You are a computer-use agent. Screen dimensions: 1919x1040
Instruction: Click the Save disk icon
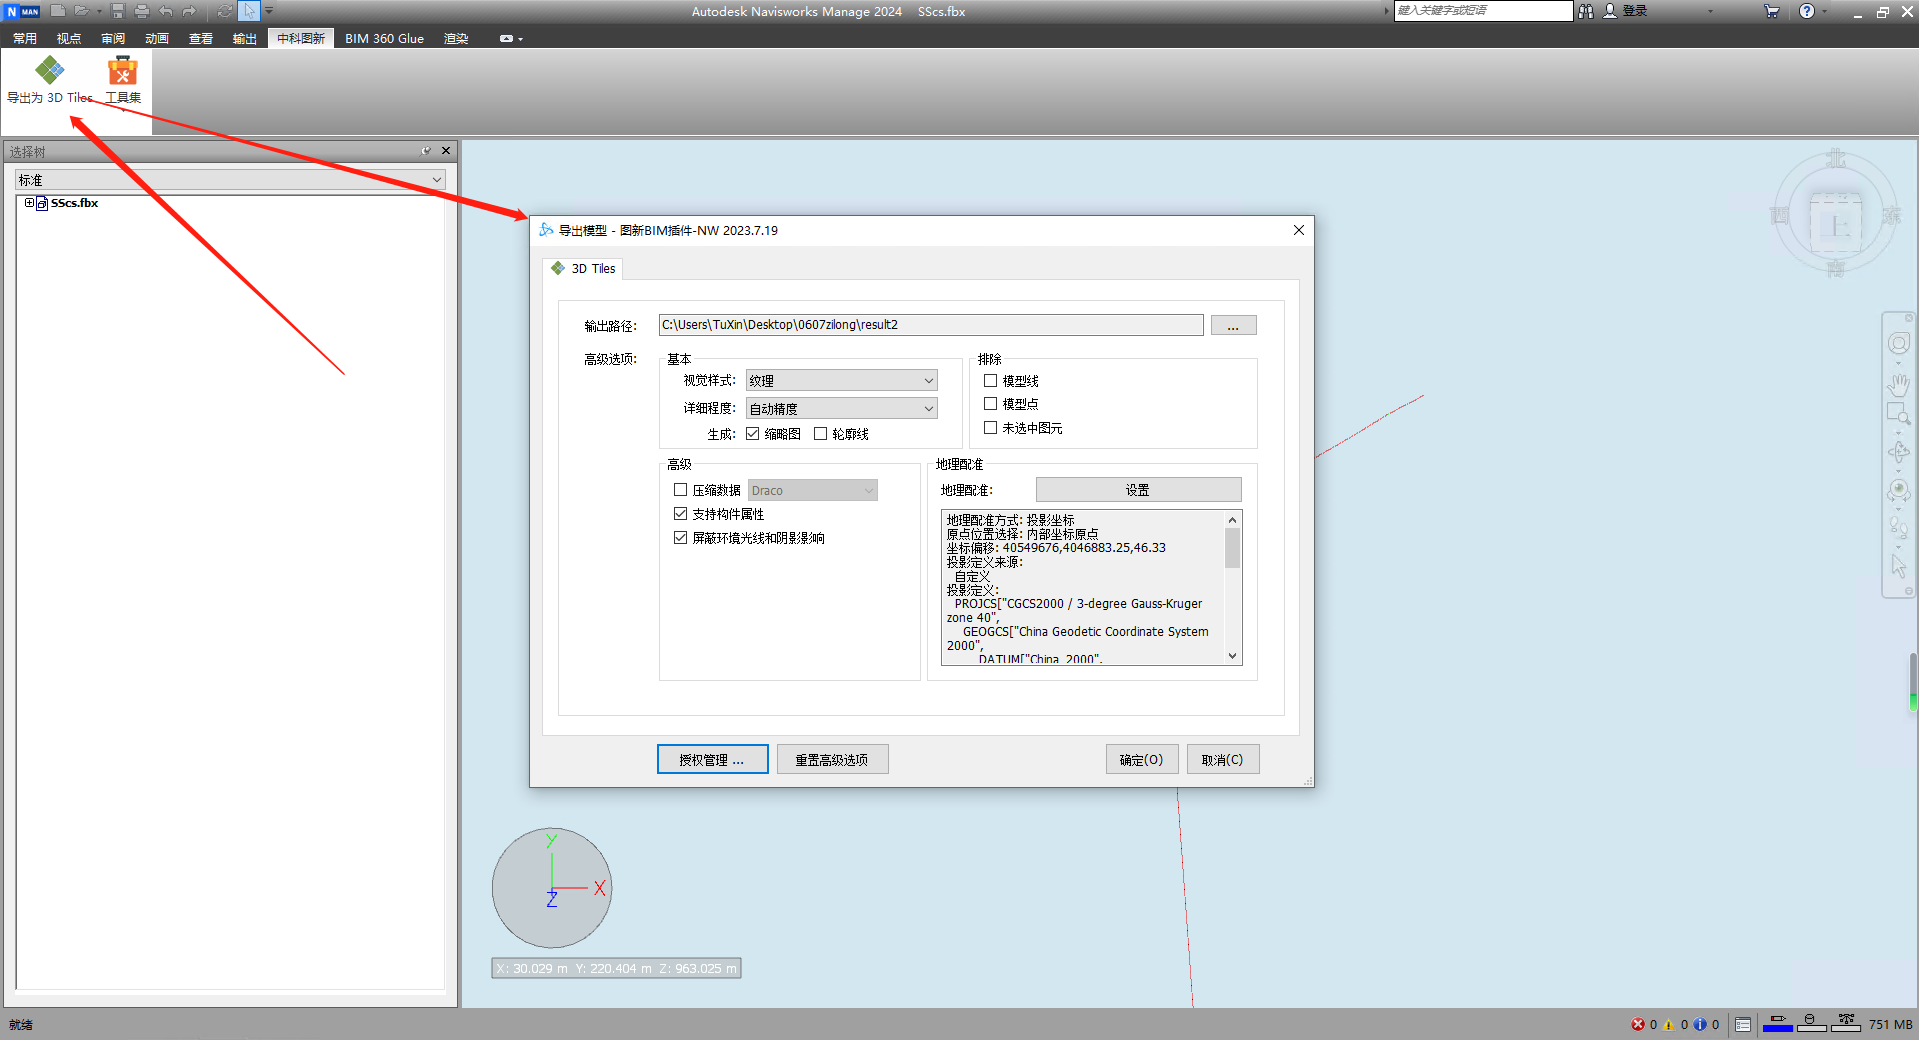pyautogui.click(x=118, y=11)
